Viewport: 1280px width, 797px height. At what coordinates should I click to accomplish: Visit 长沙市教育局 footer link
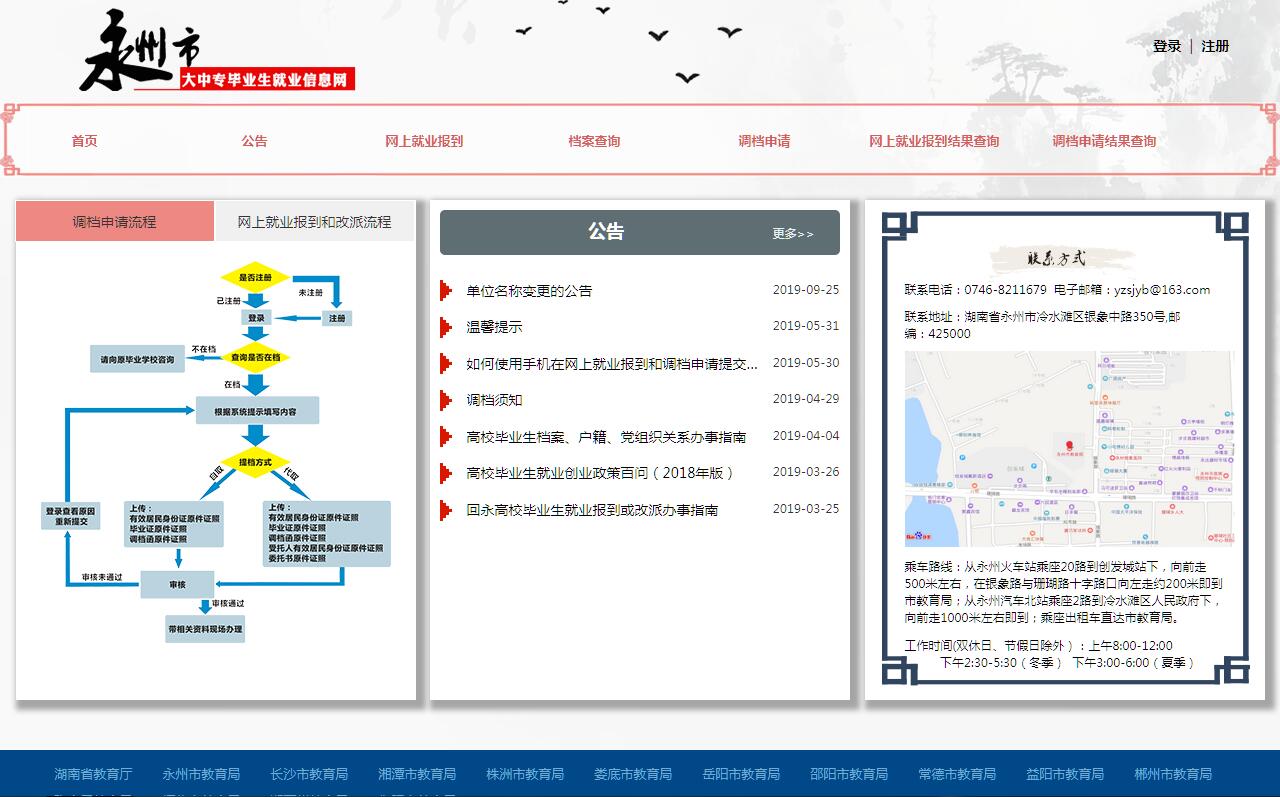point(309,774)
